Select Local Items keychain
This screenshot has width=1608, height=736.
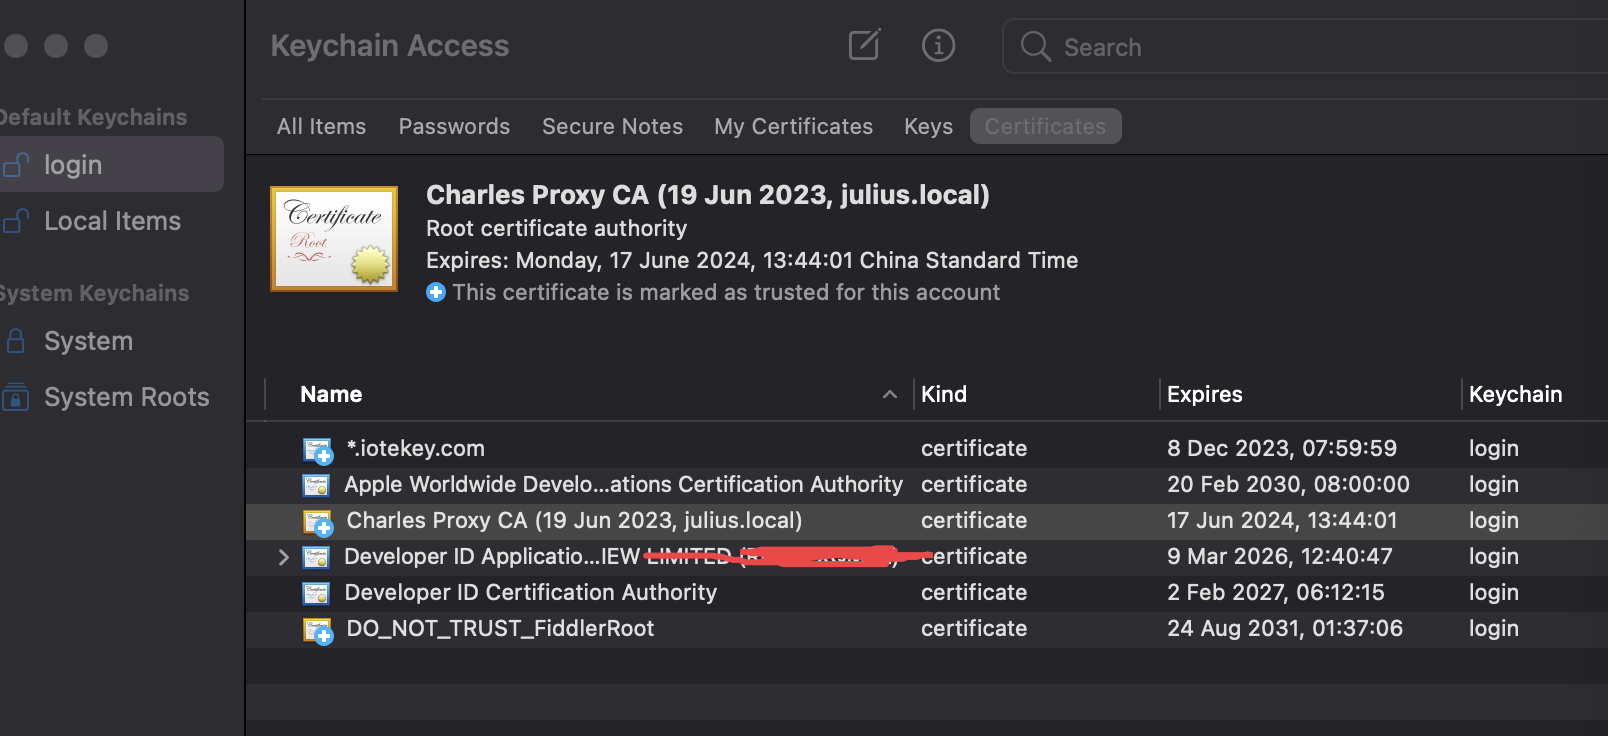click(x=110, y=221)
